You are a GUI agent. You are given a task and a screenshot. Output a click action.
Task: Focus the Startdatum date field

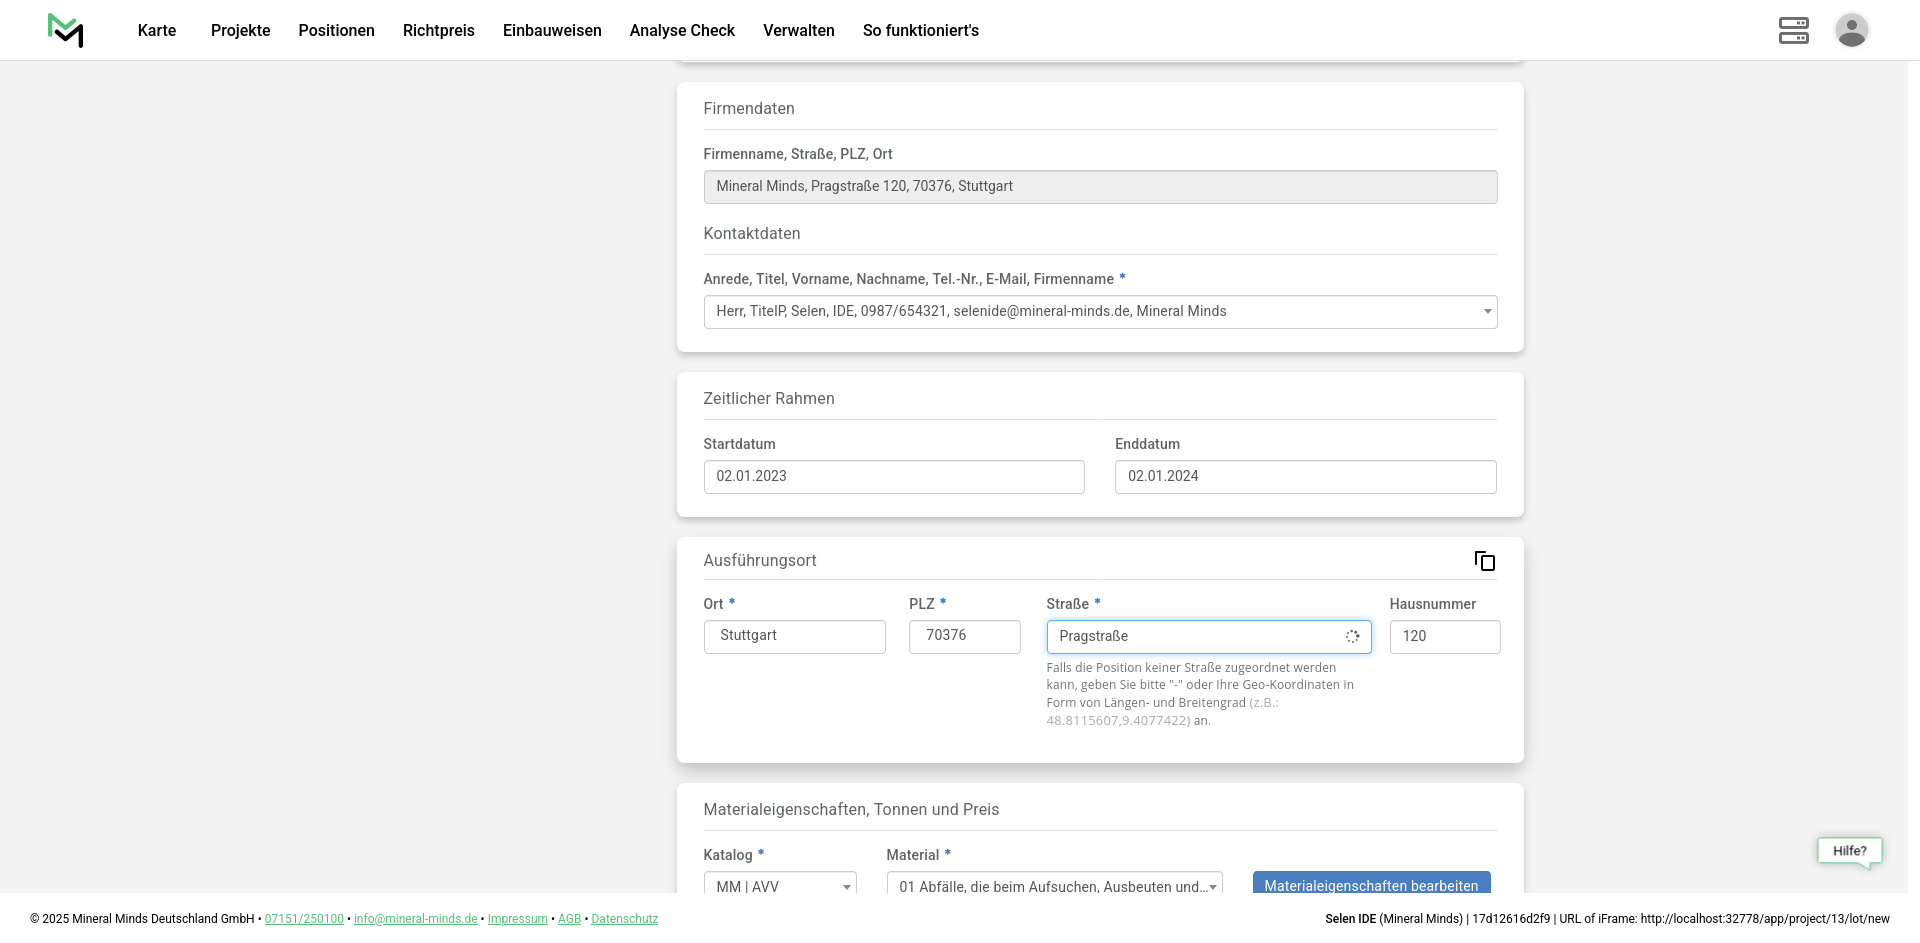coord(893,477)
